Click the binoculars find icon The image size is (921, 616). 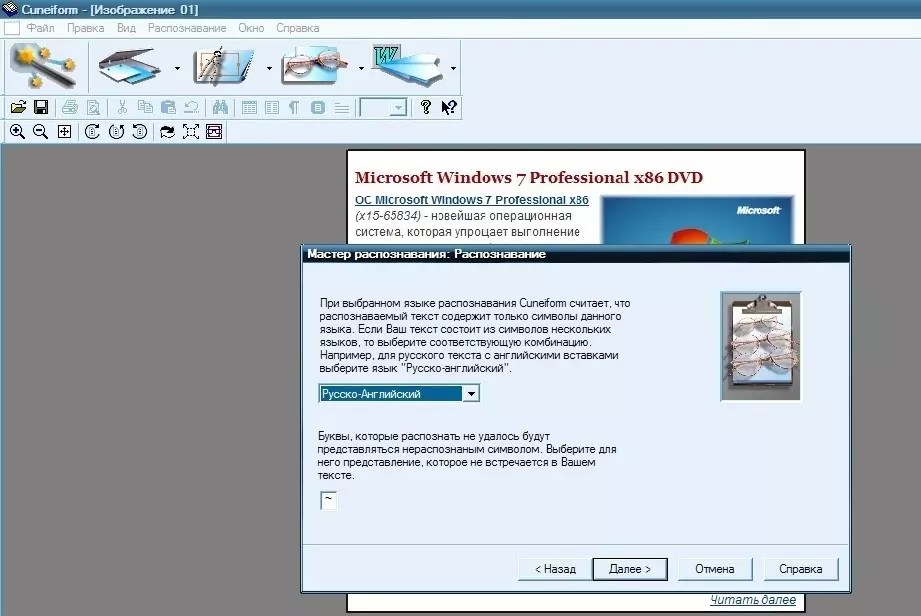(x=220, y=107)
